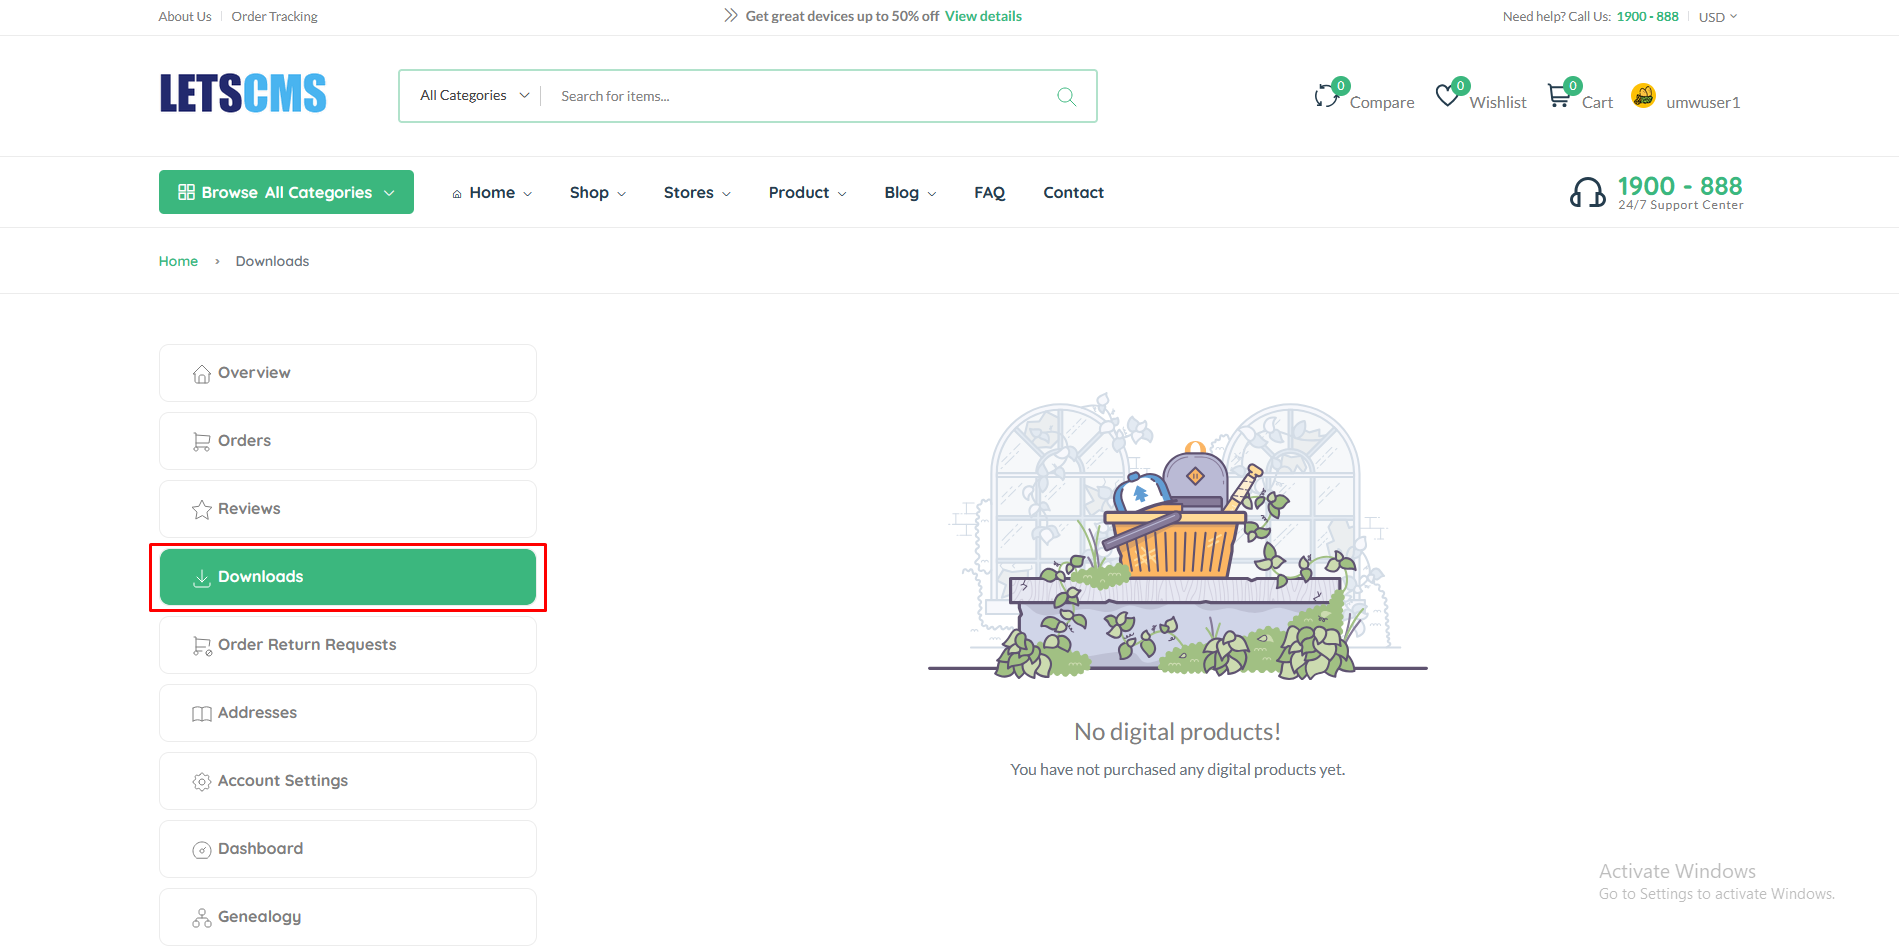The width and height of the screenshot is (1899, 946).
Task: Click the Compare arrows icon
Action: coord(1326,96)
